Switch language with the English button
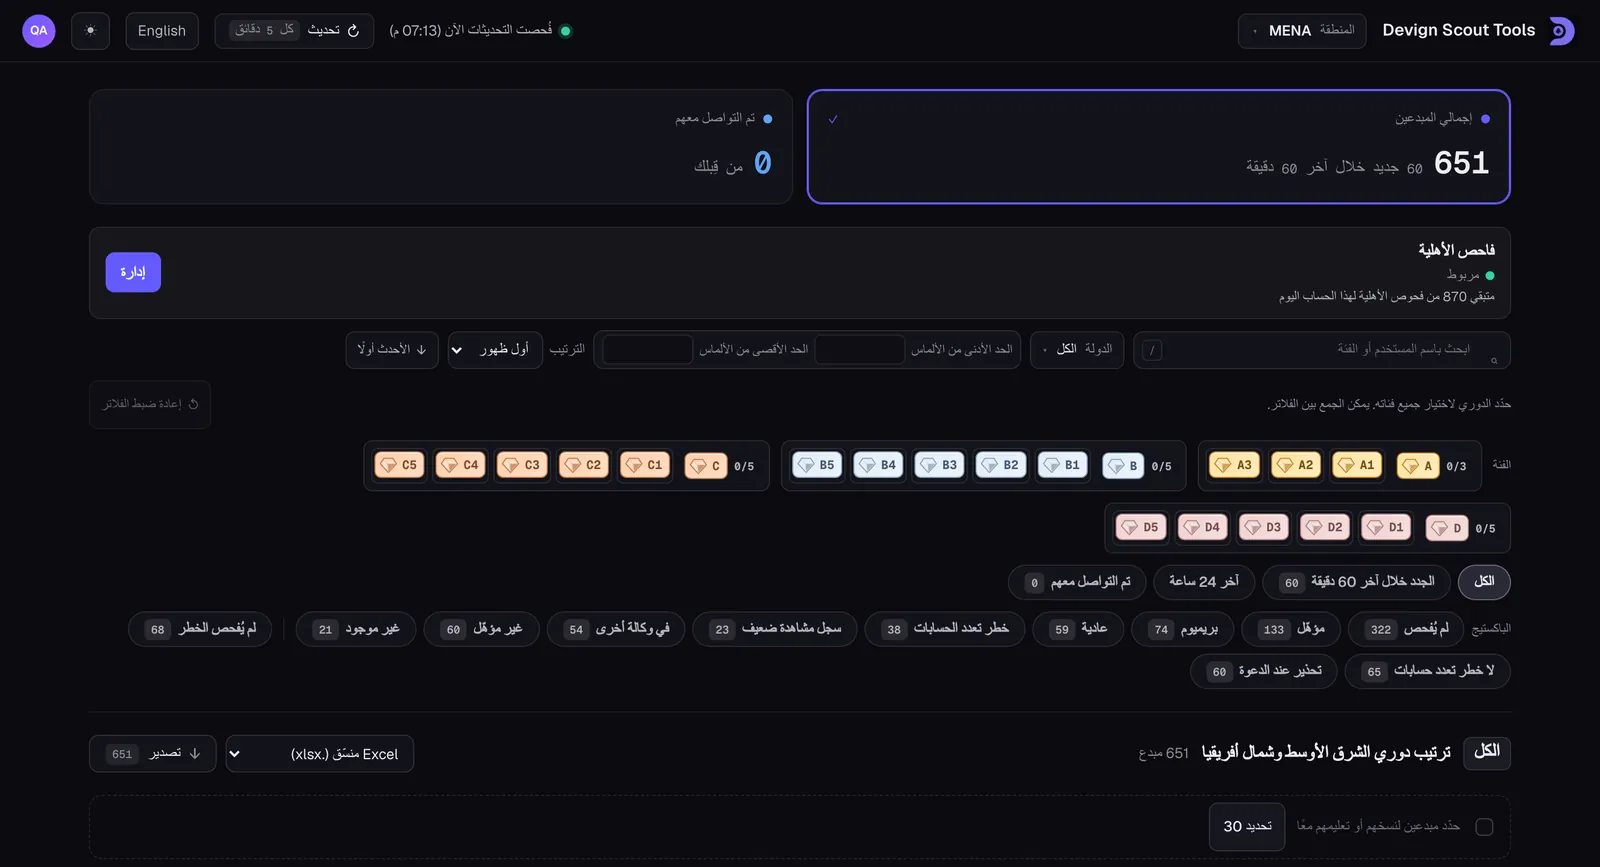This screenshot has height=867, width=1600. coord(162,31)
